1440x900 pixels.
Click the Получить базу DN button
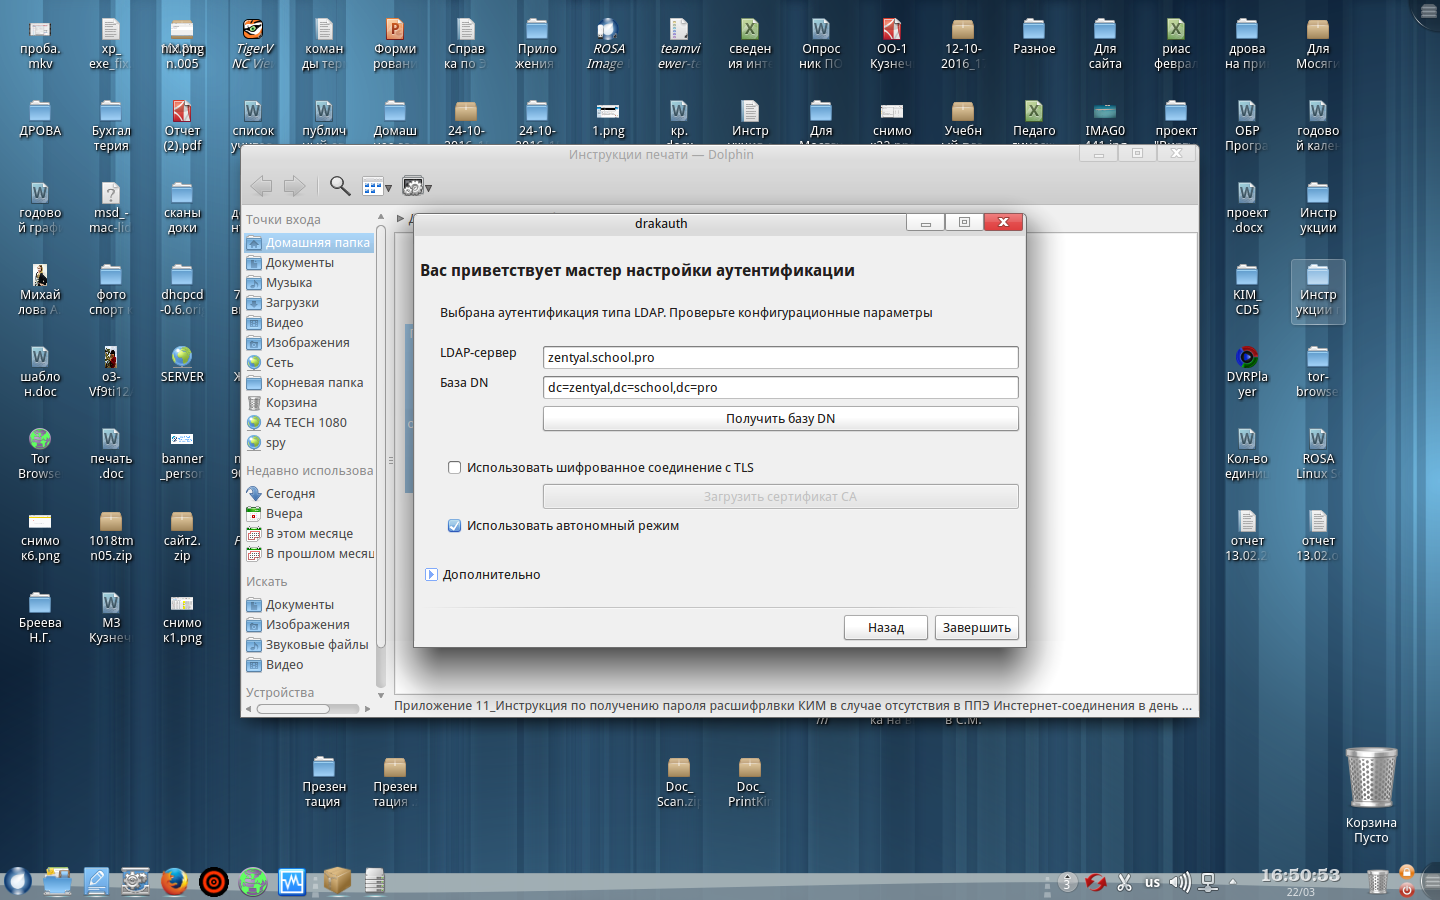(x=780, y=418)
